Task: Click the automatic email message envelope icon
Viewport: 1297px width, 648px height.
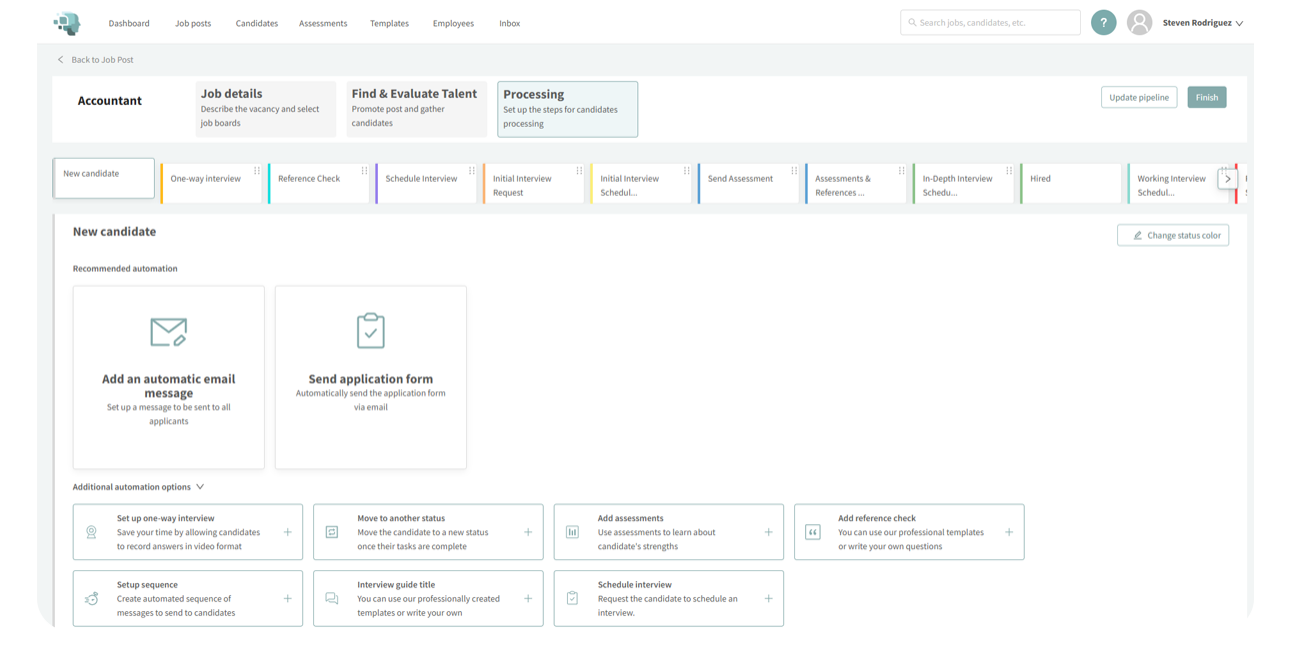Action: pos(168,331)
